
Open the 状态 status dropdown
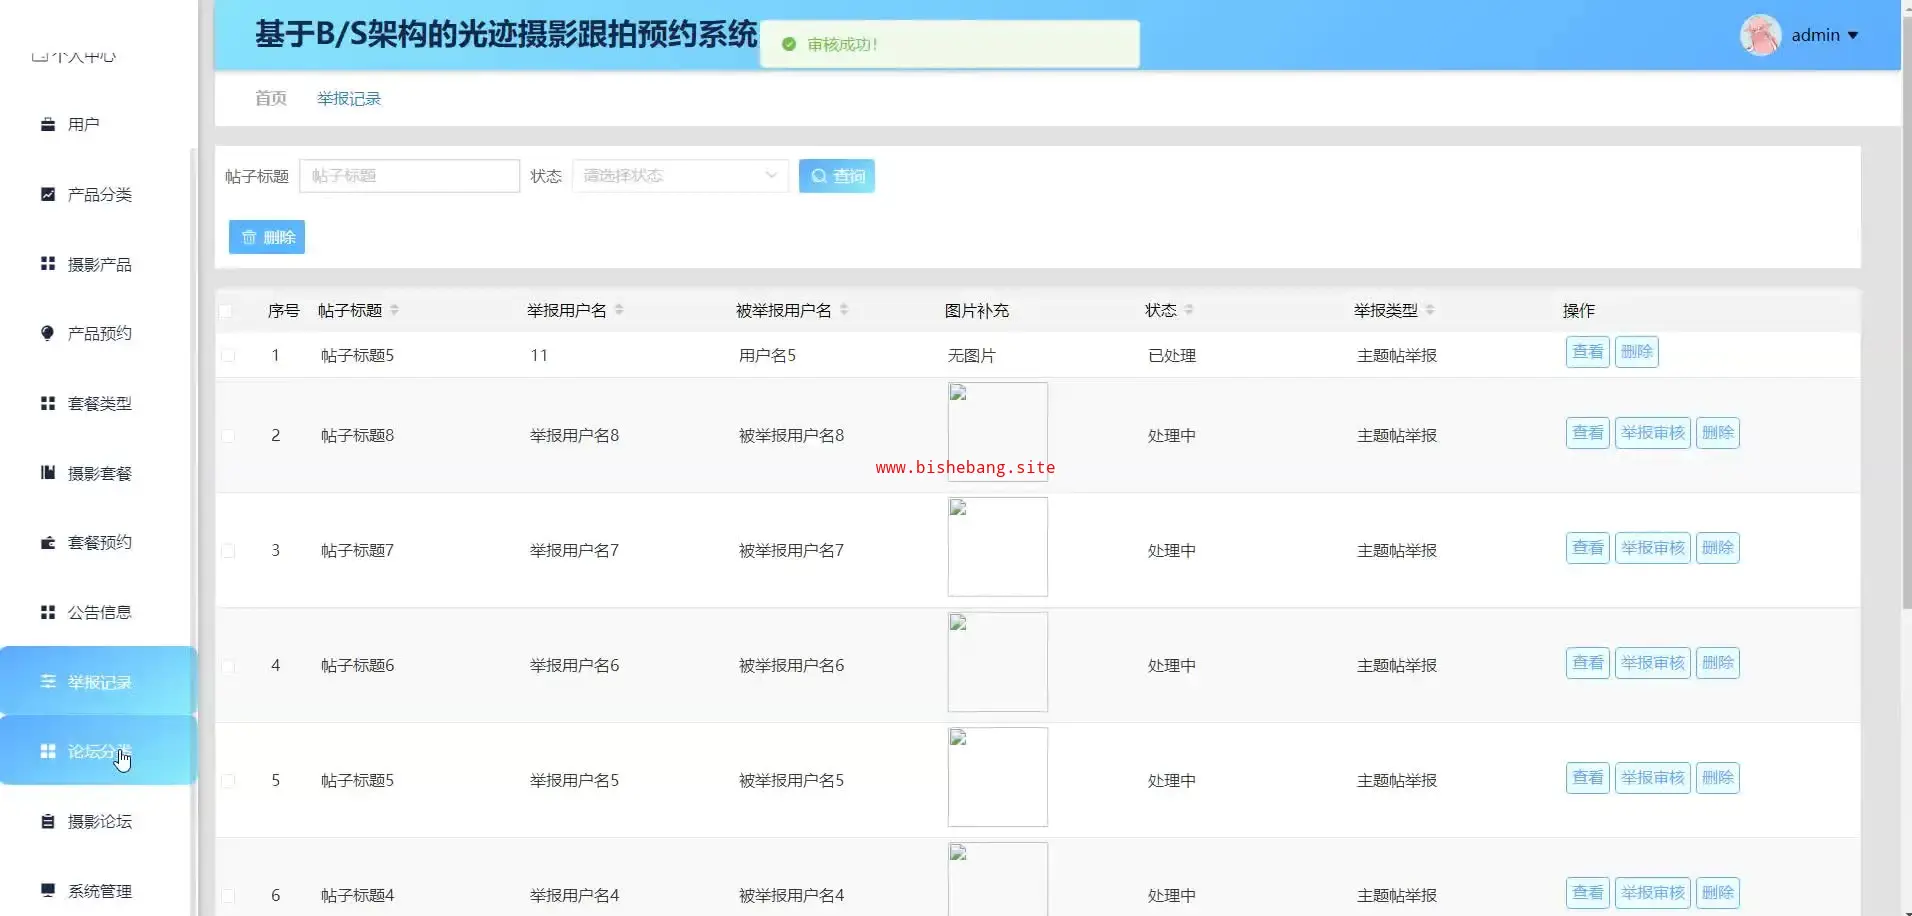pos(680,176)
